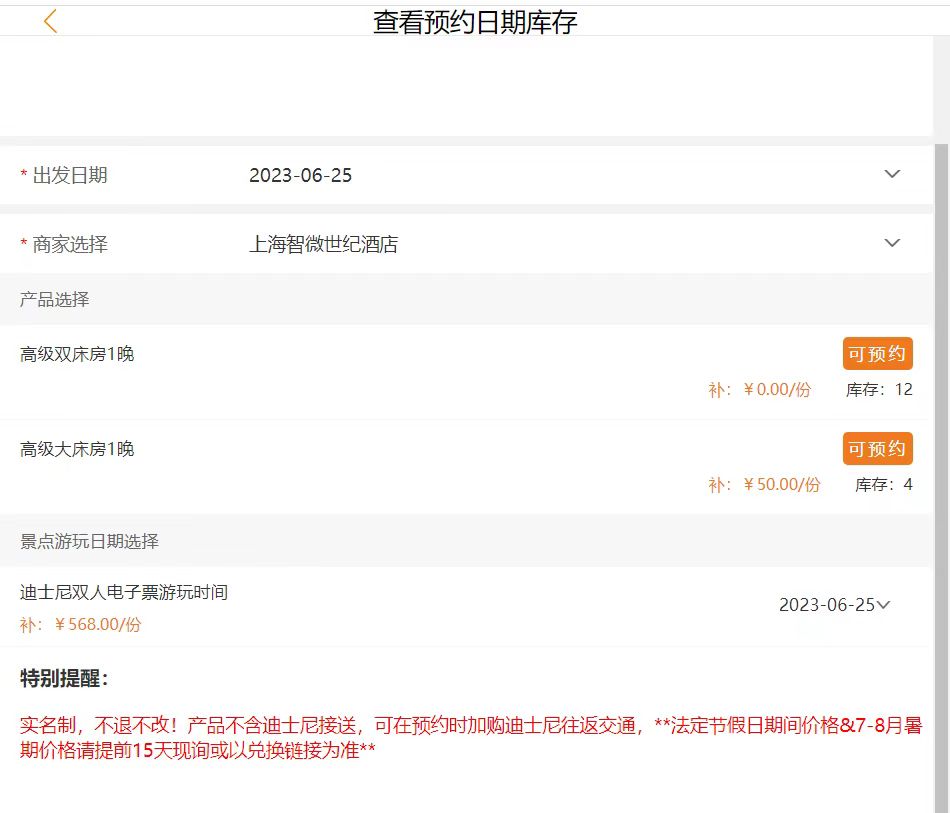
Task: Click the 库存：12 stock indicator
Action: click(879, 390)
